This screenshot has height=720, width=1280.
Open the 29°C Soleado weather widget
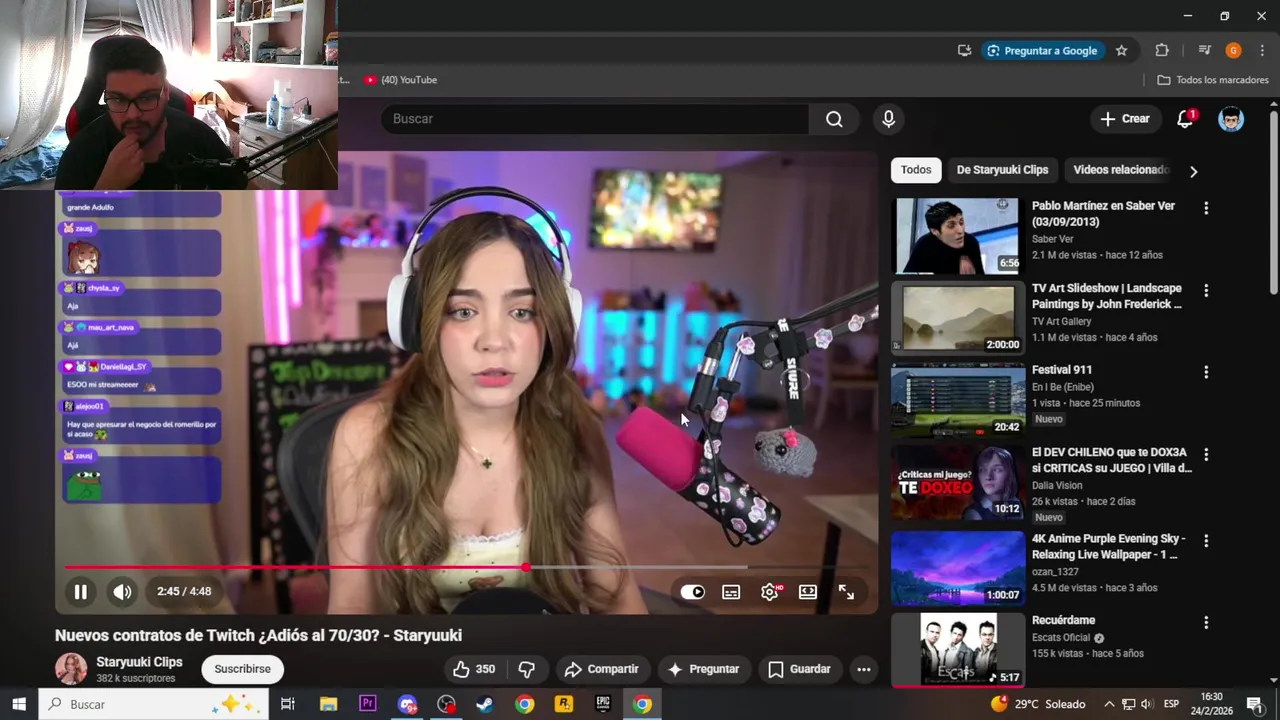[1038, 704]
